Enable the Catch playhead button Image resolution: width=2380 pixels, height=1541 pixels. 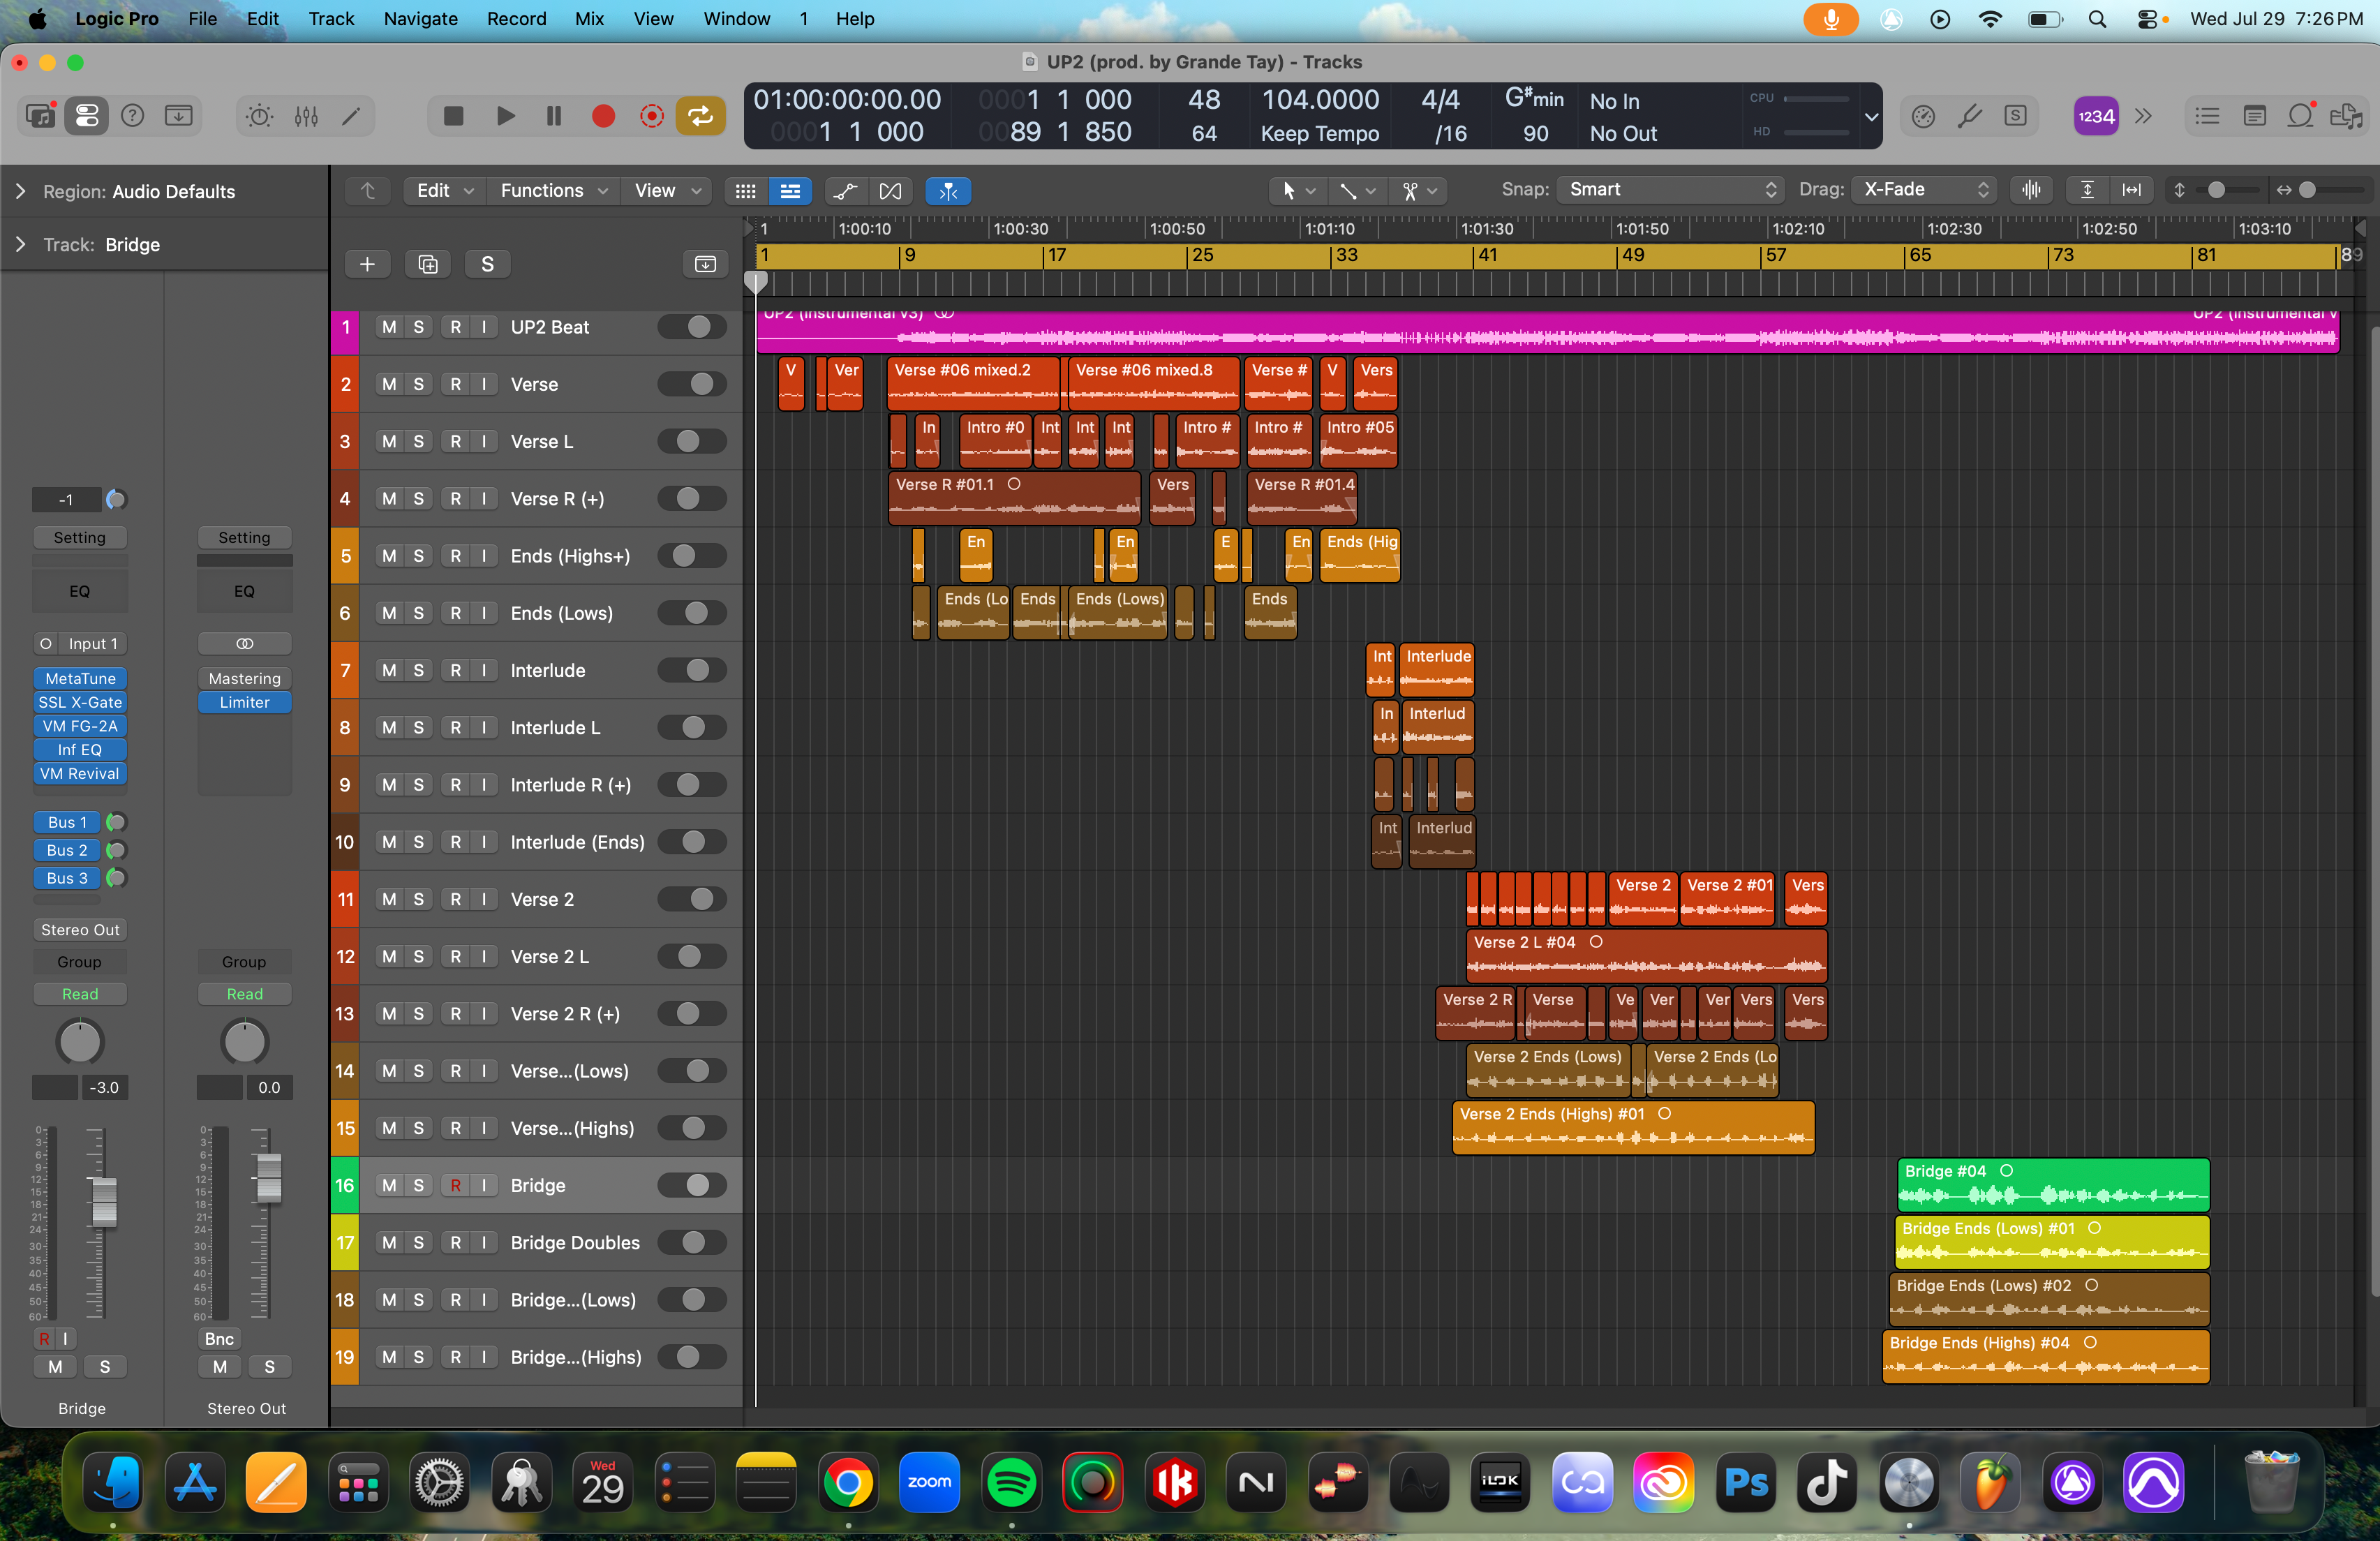948,190
